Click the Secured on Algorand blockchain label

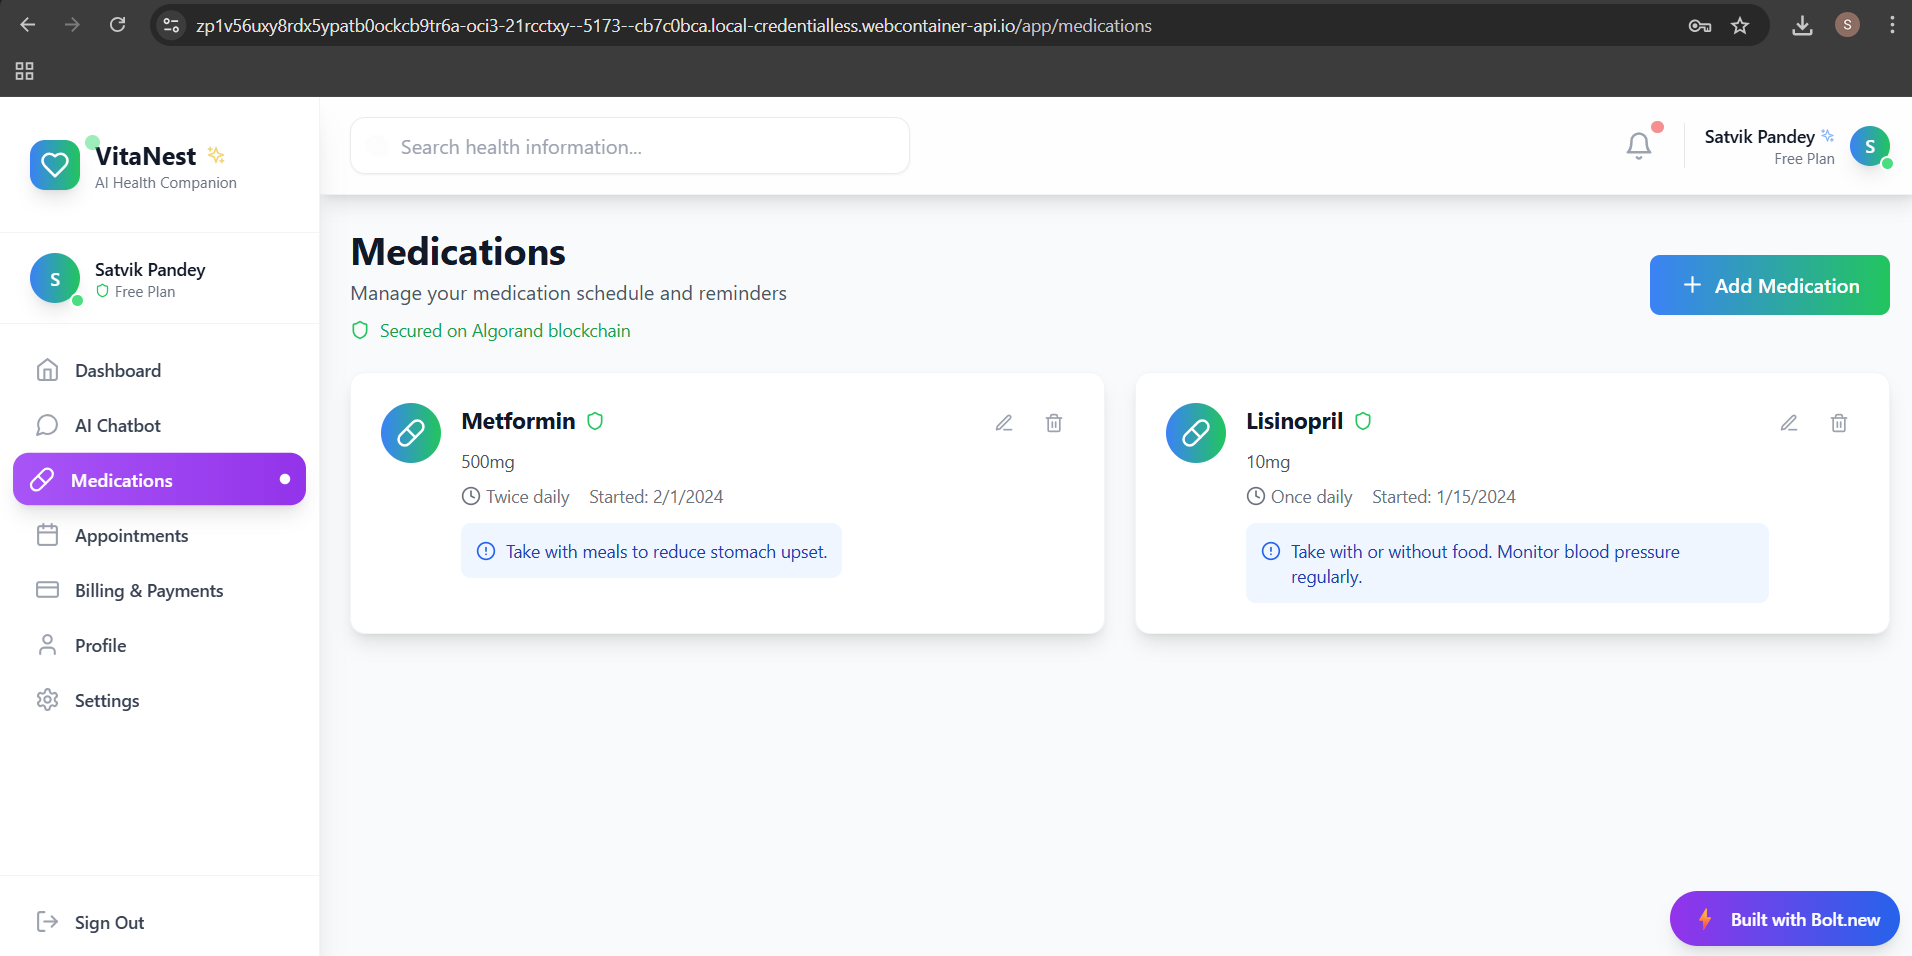coord(505,331)
